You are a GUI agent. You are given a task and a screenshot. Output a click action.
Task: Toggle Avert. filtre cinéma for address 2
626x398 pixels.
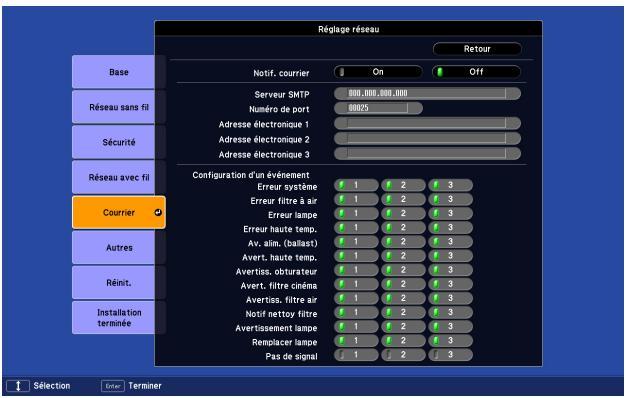point(403,284)
